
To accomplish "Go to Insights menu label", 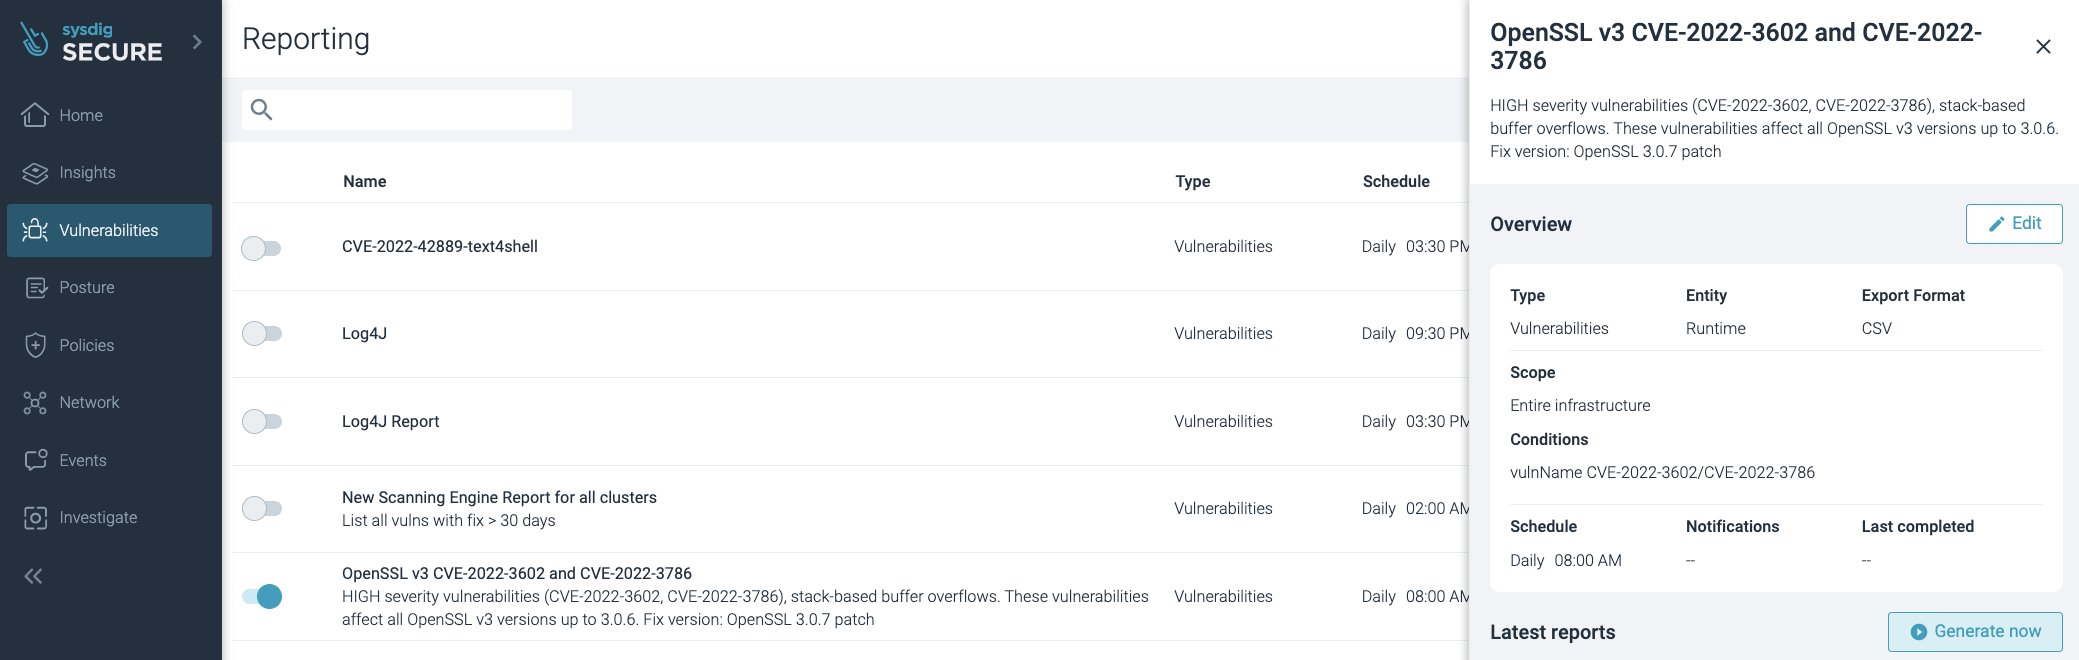I will (x=87, y=173).
